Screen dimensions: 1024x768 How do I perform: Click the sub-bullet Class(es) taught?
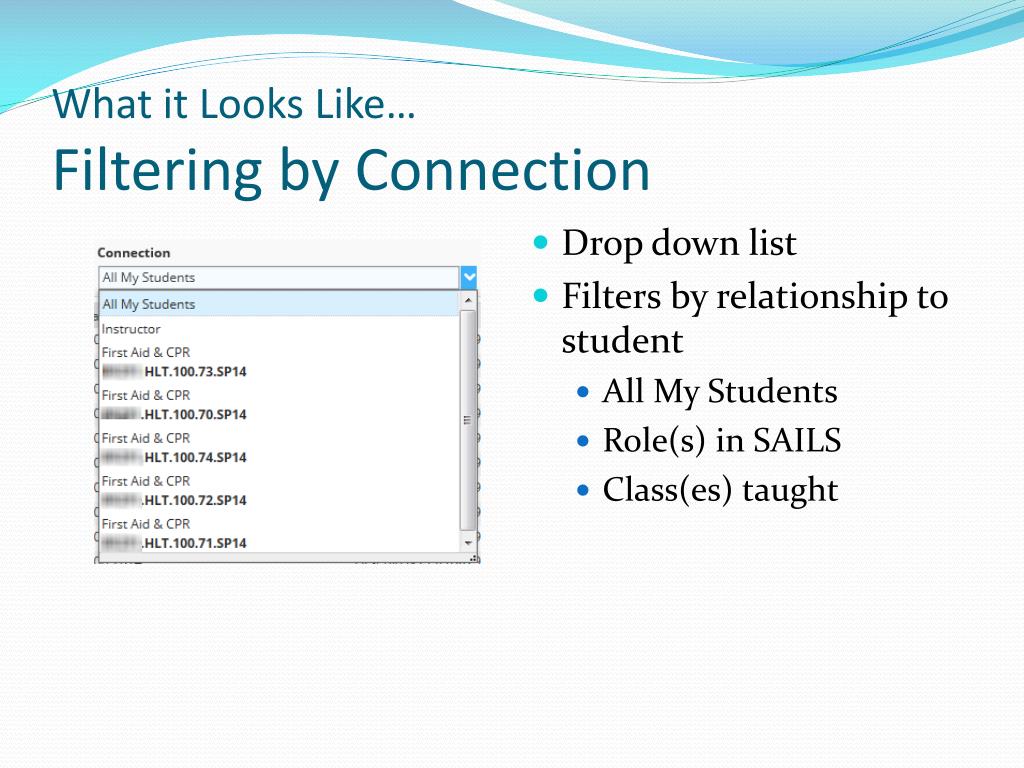[x=720, y=490]
